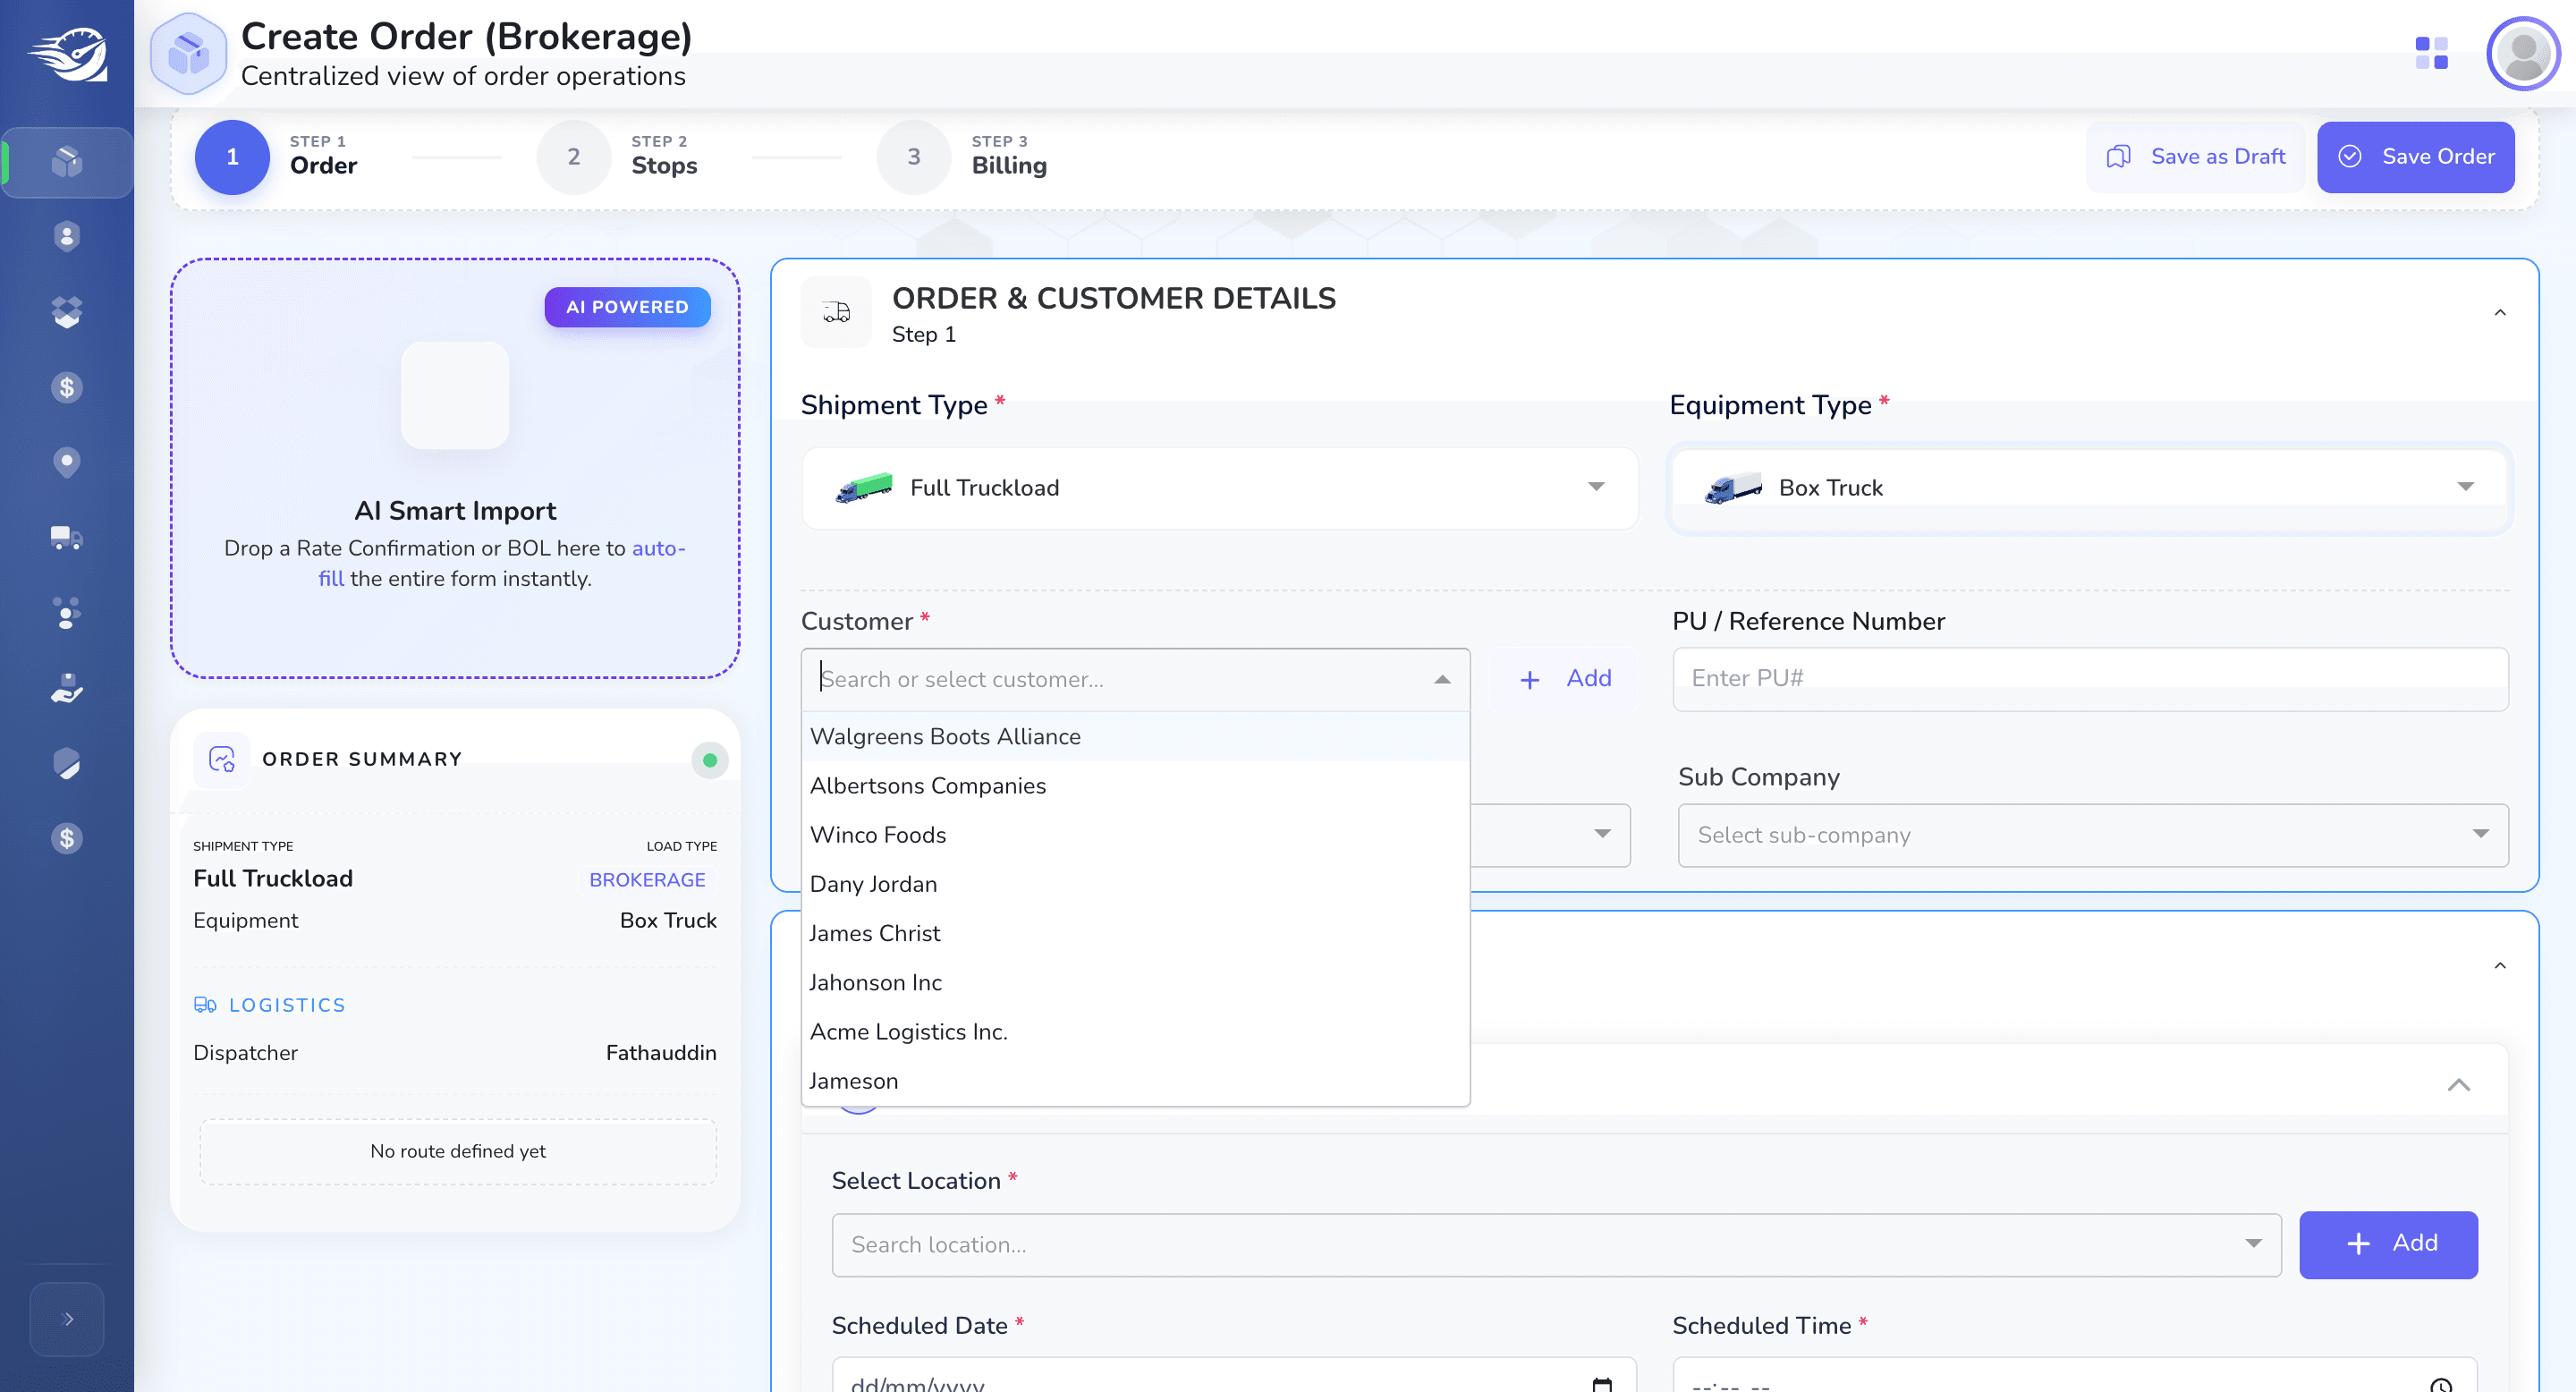Collapse the stop card chevron
This screenshot has width=2576, height=1392.
pyautogui.click(x=2458, y=1085)
